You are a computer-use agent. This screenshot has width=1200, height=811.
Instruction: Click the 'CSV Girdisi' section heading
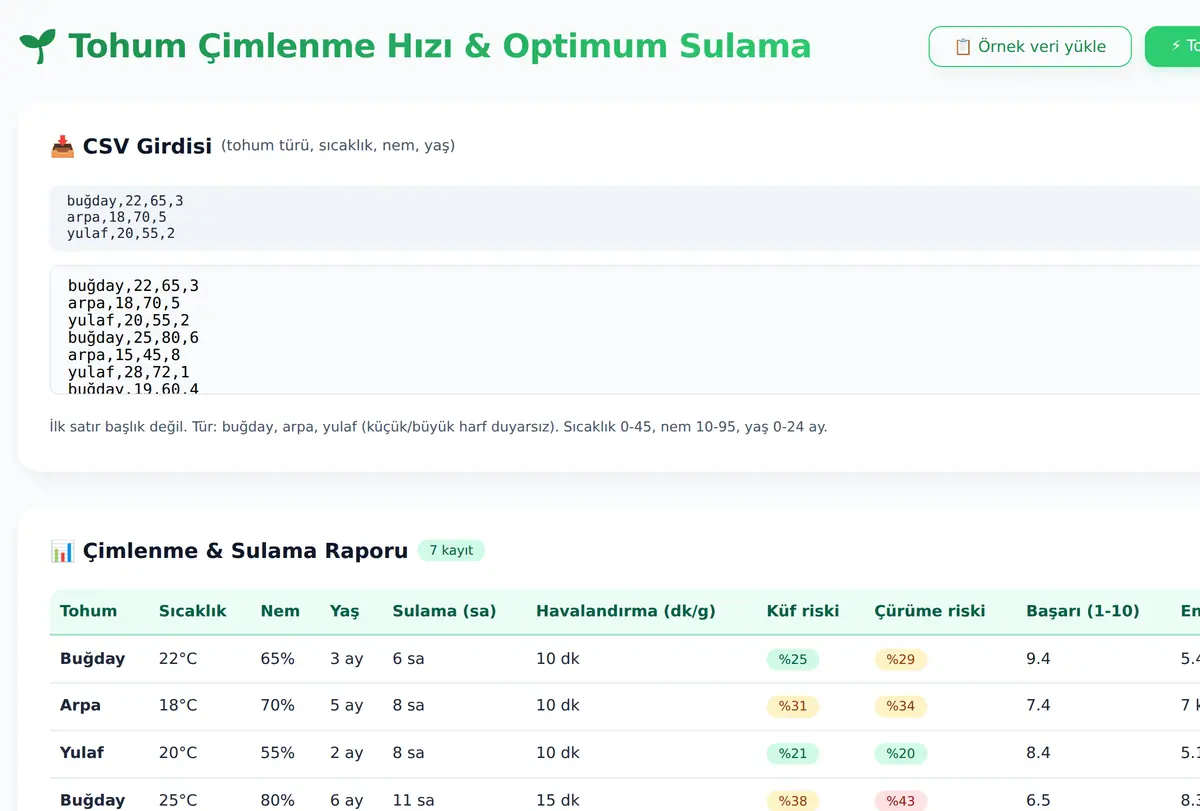(x=147, y=147)
